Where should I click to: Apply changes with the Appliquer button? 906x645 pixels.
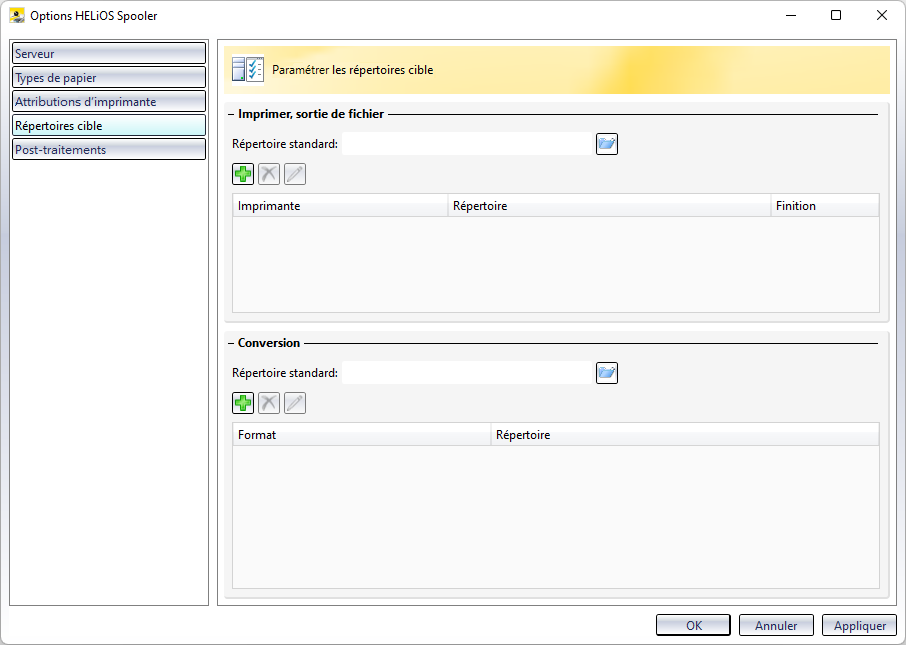point(859,625)
